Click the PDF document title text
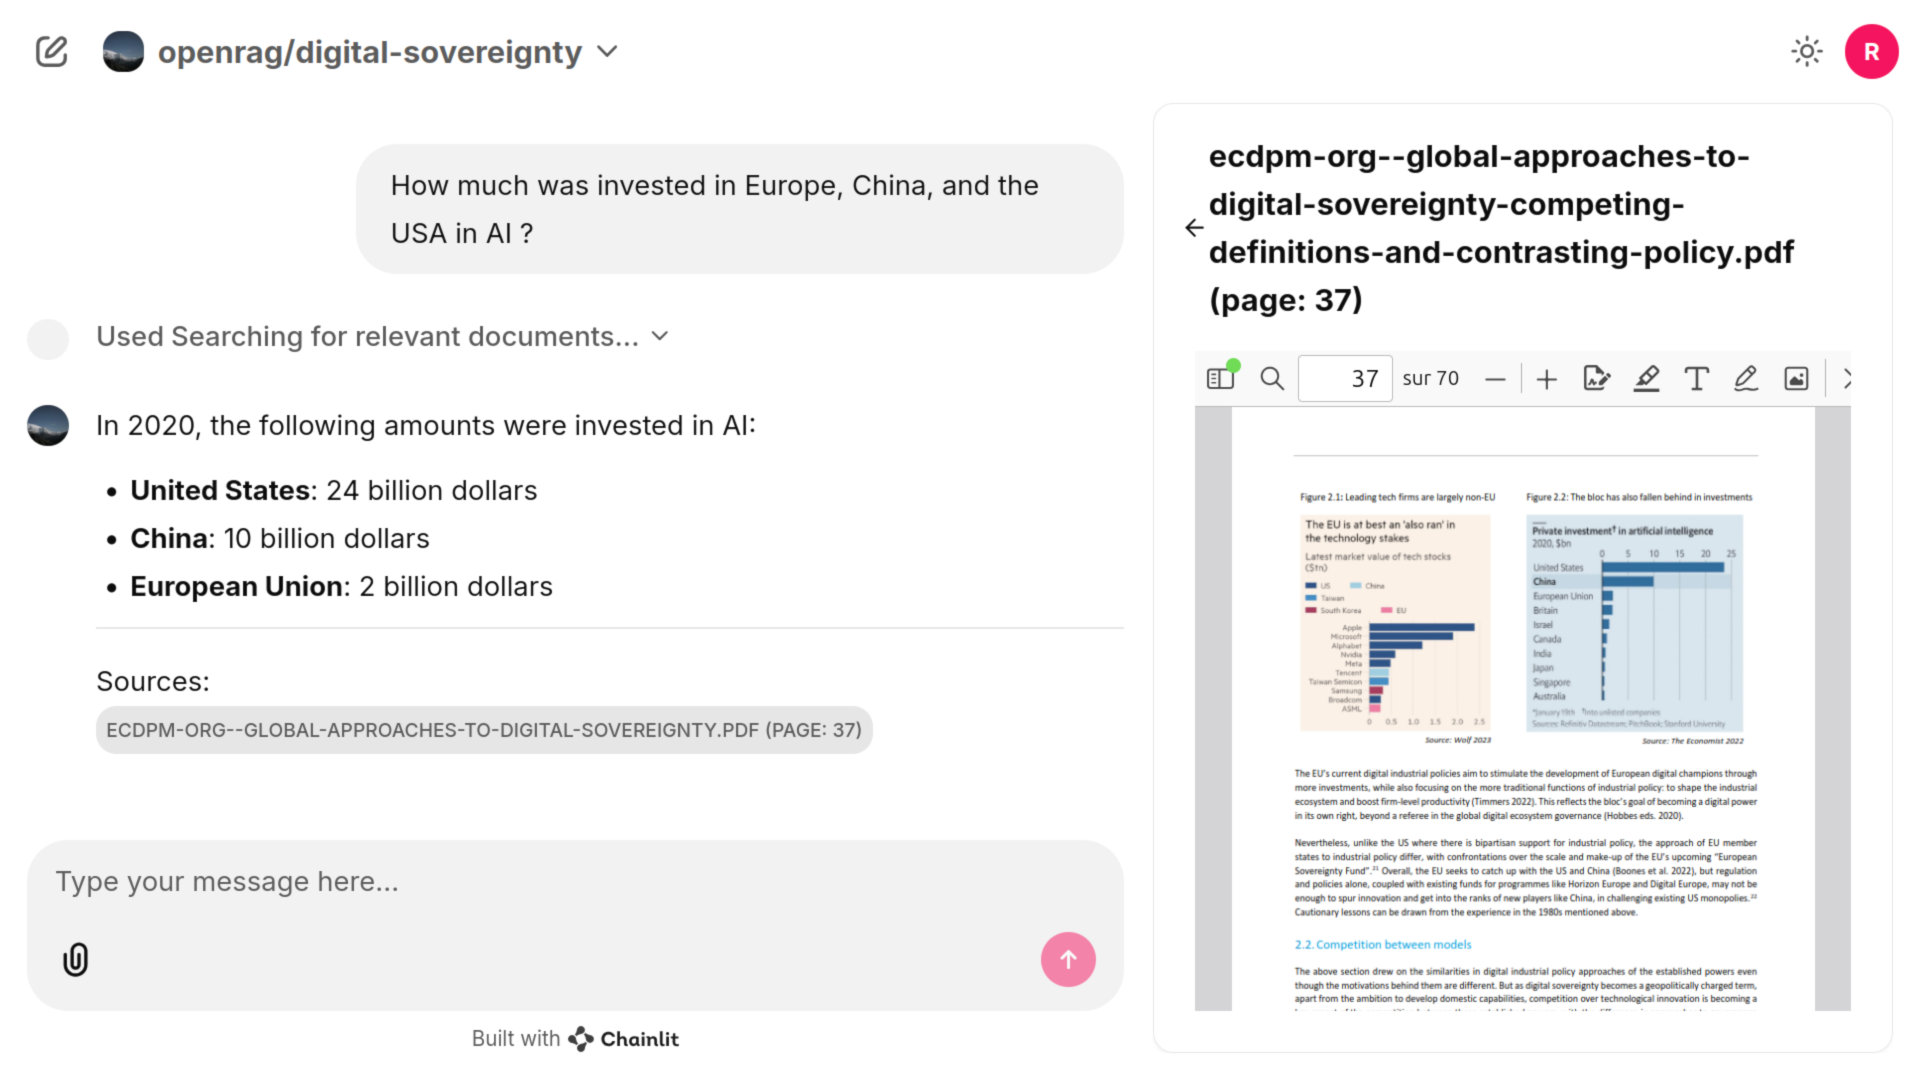 pos(1500,228)
